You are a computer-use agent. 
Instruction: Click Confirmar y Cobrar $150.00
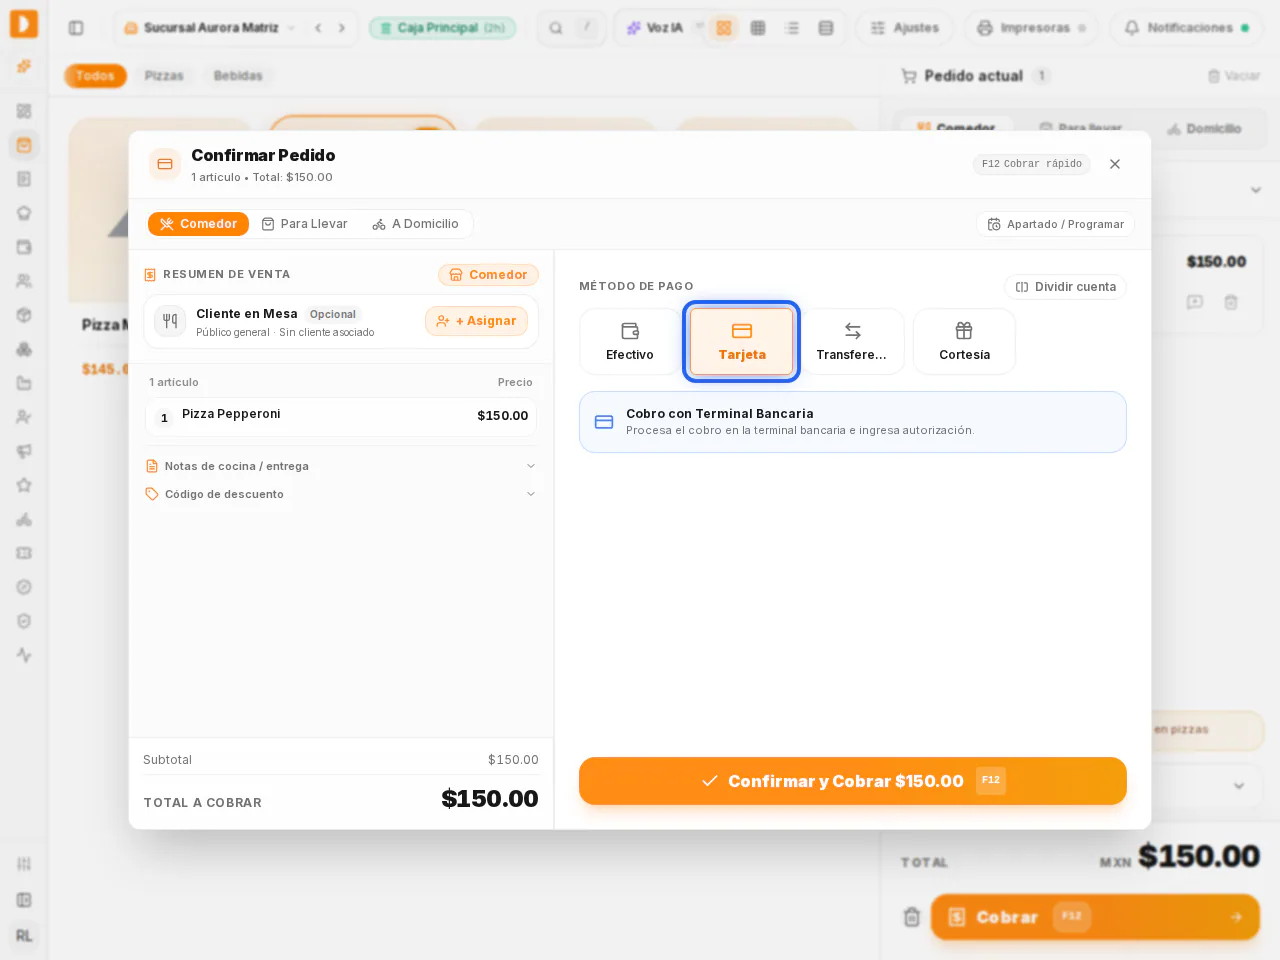click(853, 781)
